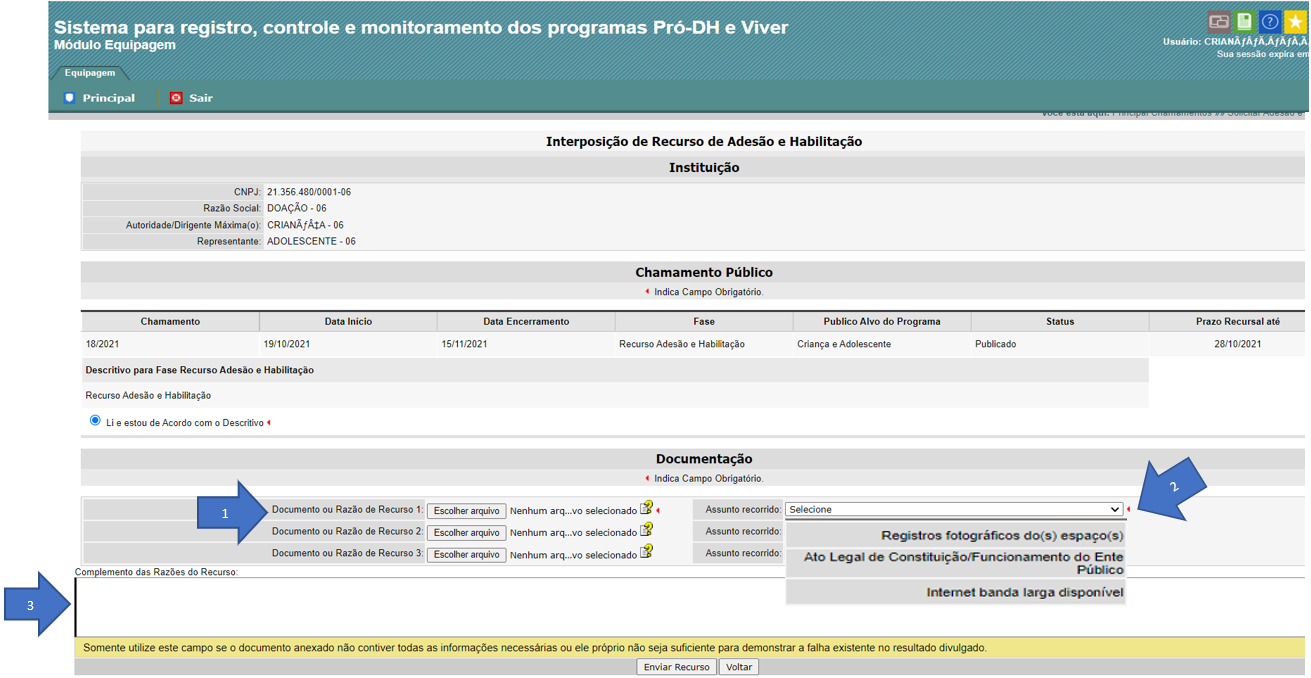1311x678 pixels.
Task: Click help icon beside Documento de Recurso 1
Action: [647, 509]
